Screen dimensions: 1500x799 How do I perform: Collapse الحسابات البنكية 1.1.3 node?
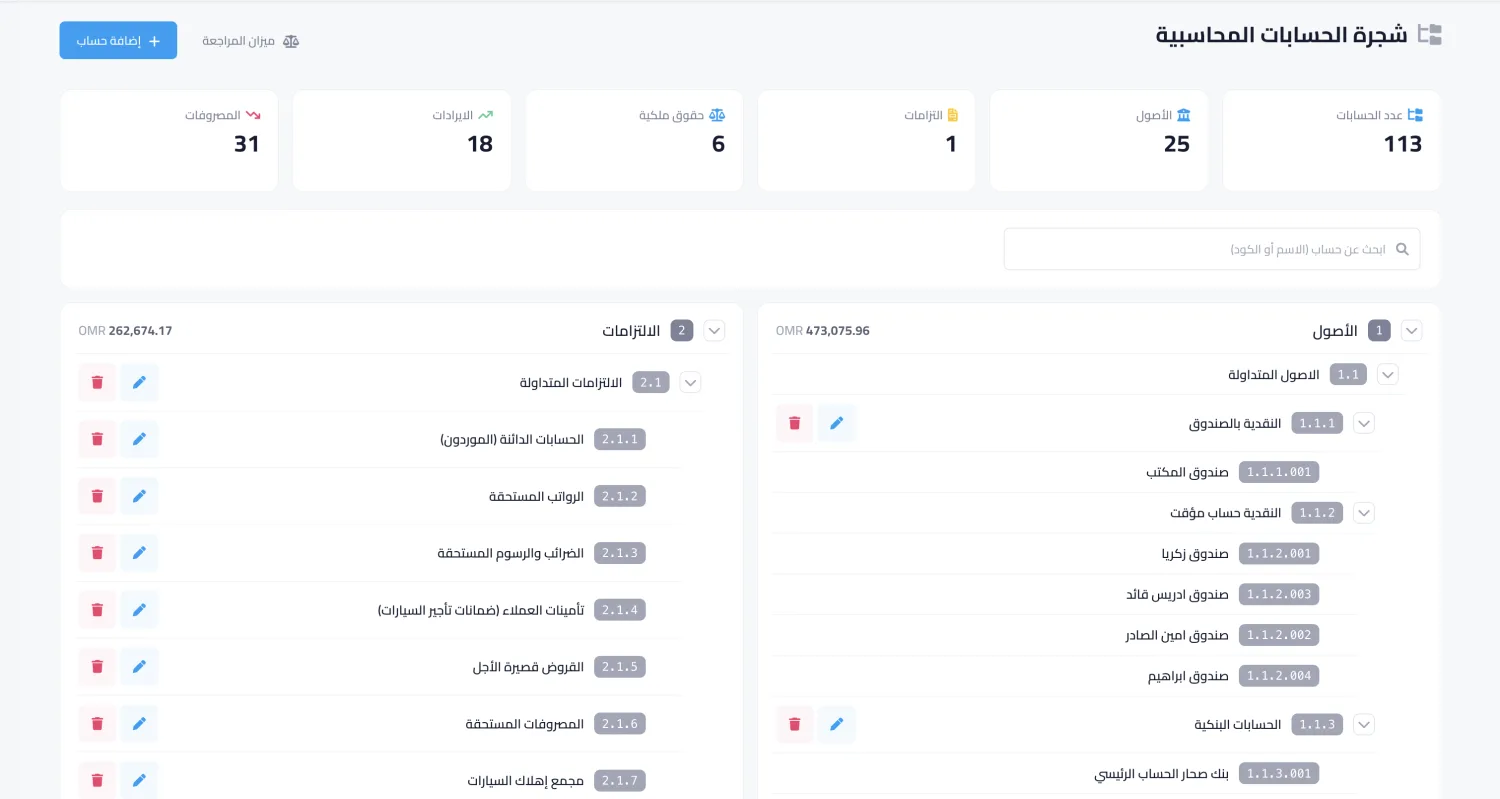(x=1364, y=724)
